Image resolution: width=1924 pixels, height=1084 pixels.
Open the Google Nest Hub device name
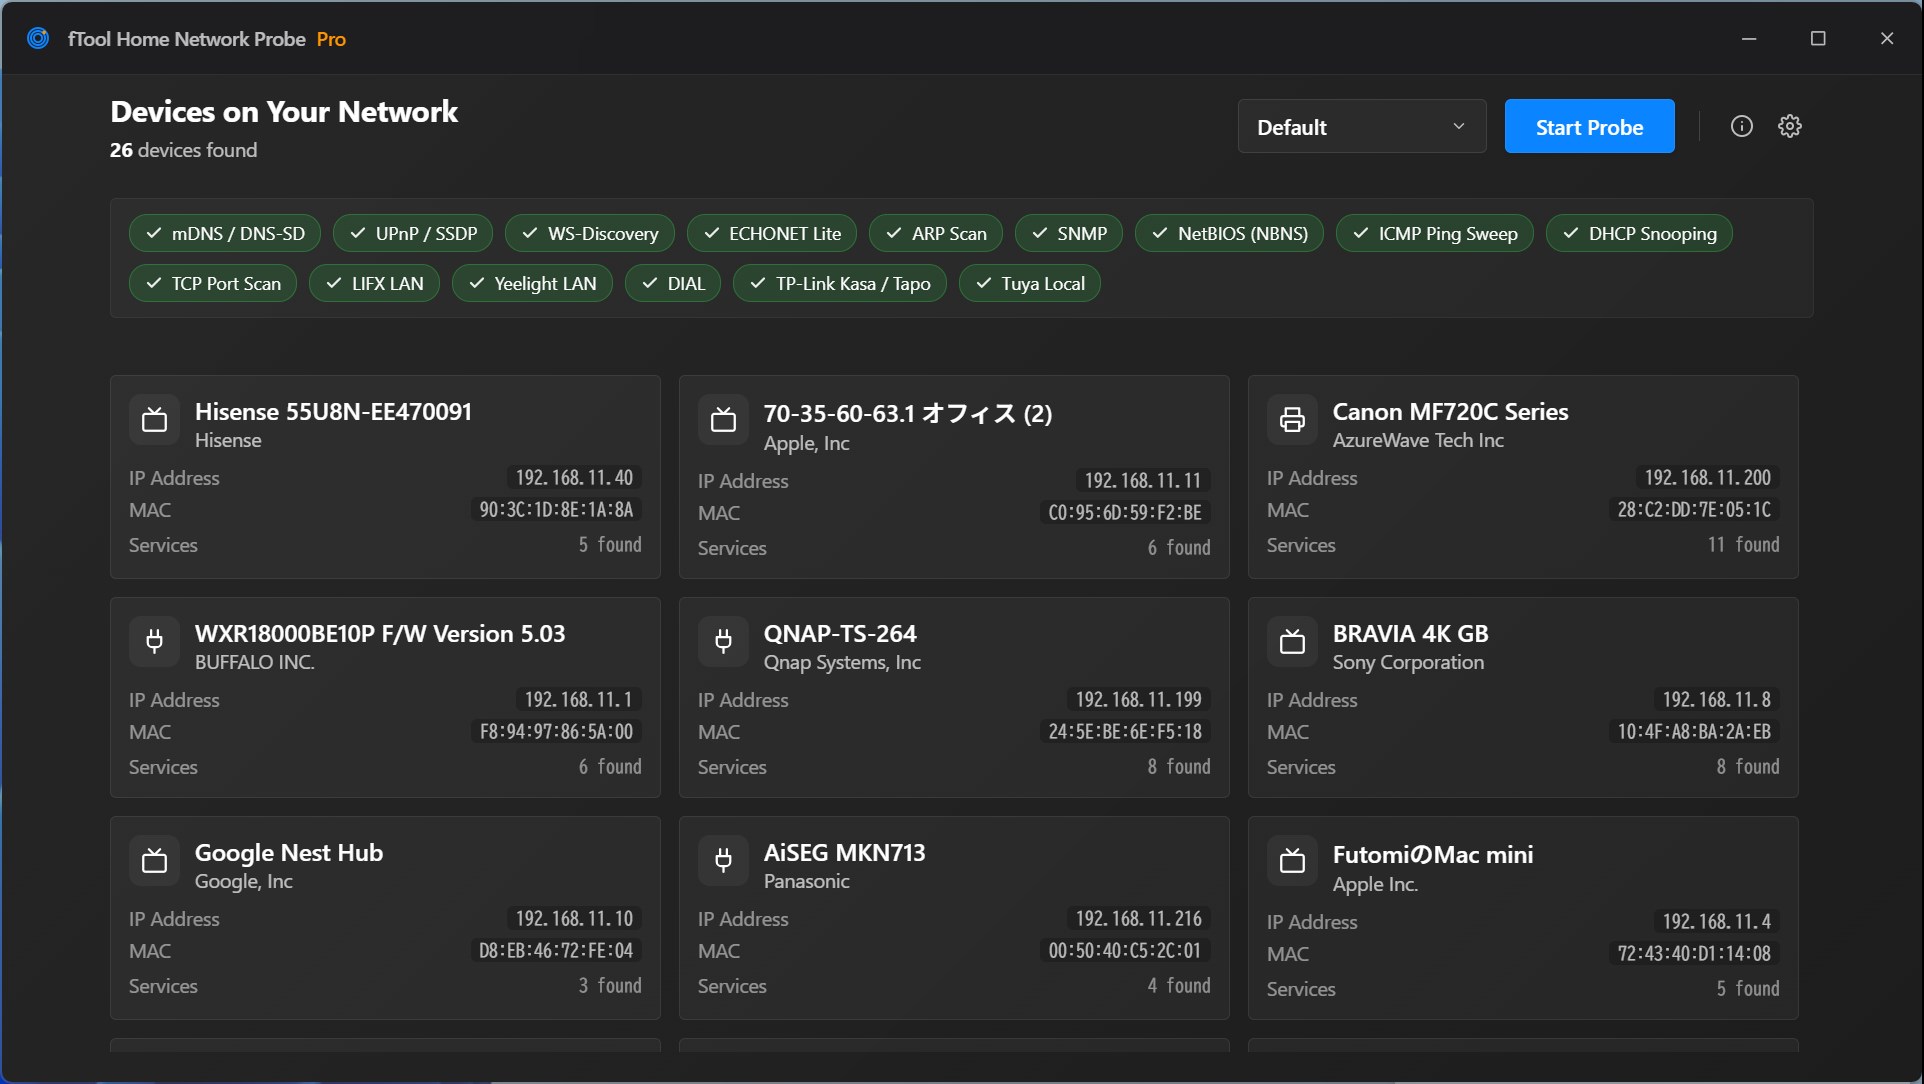point(289,852)
